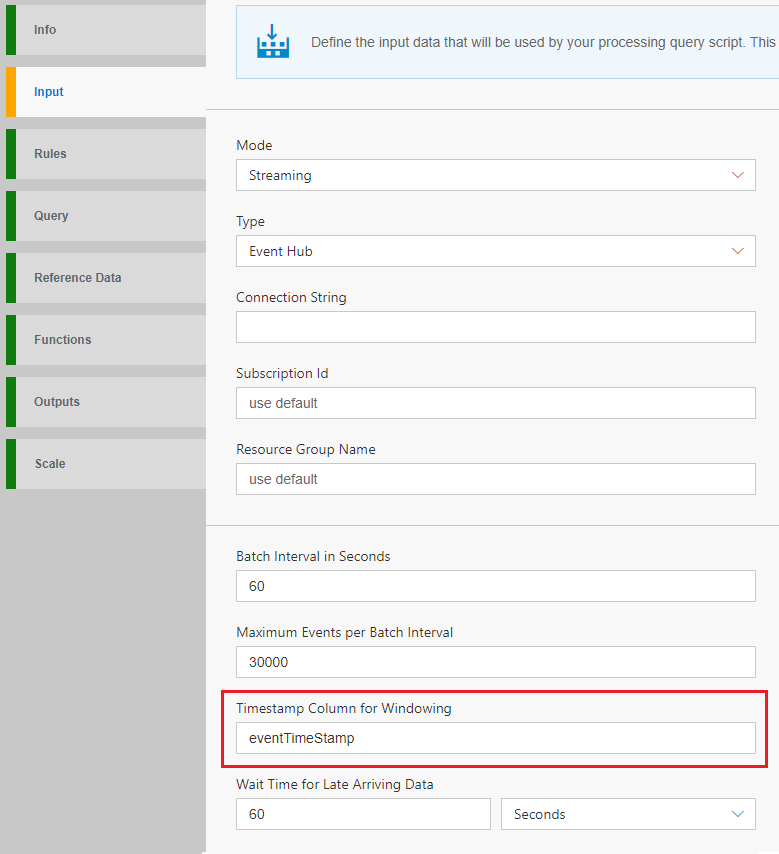The width and height of the screenshot is (779, 854).
Task: Navigate to the Outputs tab
Action: [105, 402]
